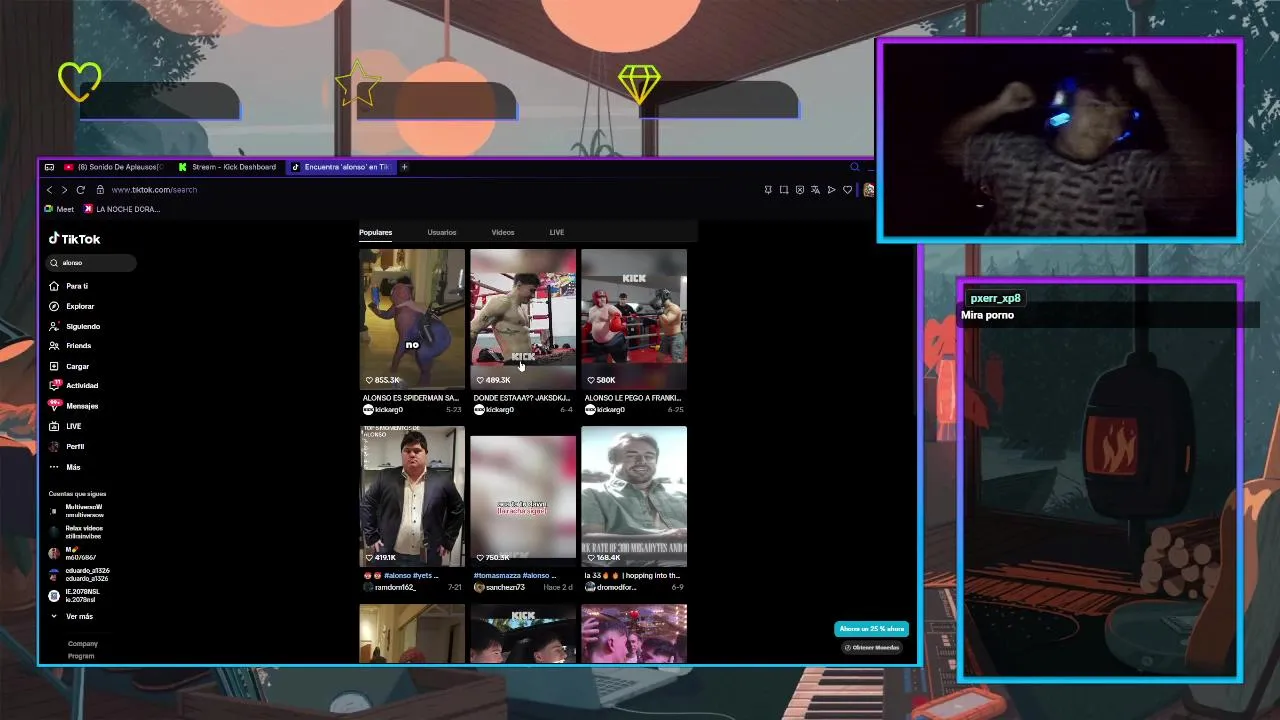Viewport: 1280px width, 720px height.
Task: Switch to the Videos results tab
Action: 503,232
